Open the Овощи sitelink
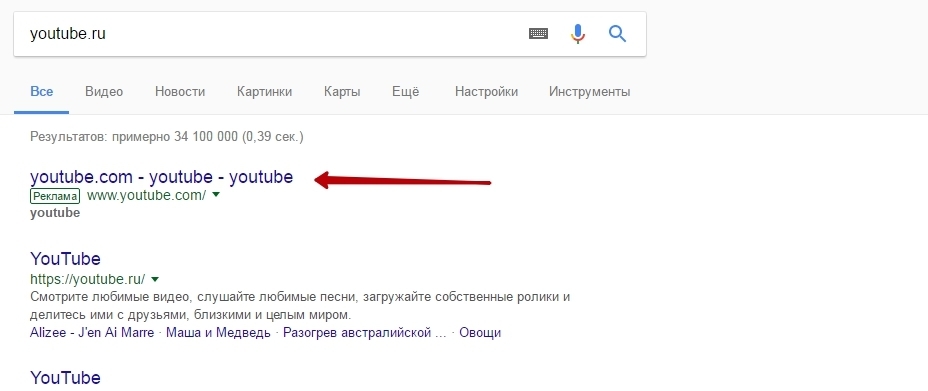Viewport: 928px width, 391px height. (x=480, y=332)
